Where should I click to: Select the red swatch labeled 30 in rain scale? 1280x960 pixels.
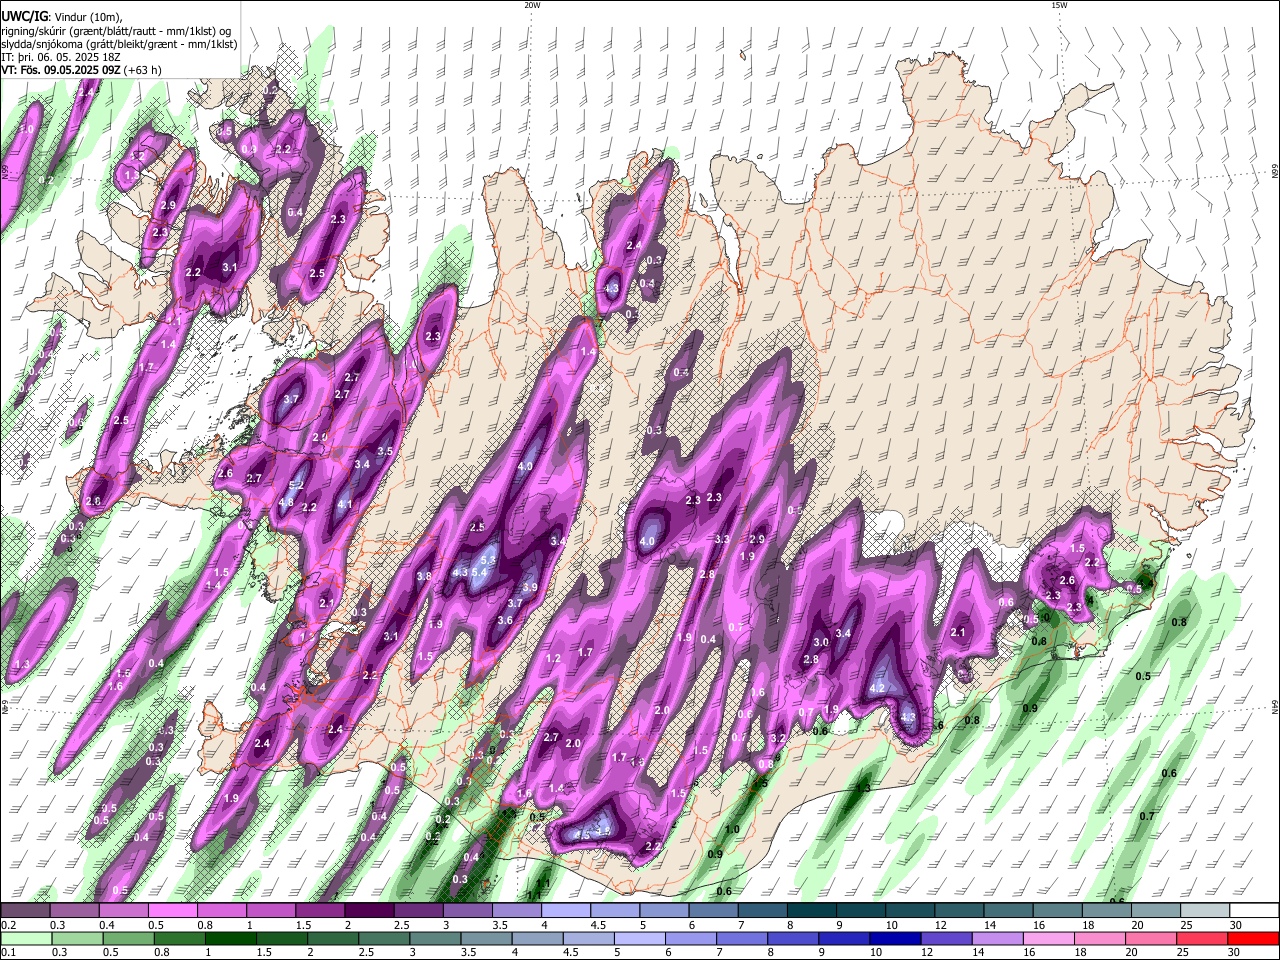[1254, 938]
